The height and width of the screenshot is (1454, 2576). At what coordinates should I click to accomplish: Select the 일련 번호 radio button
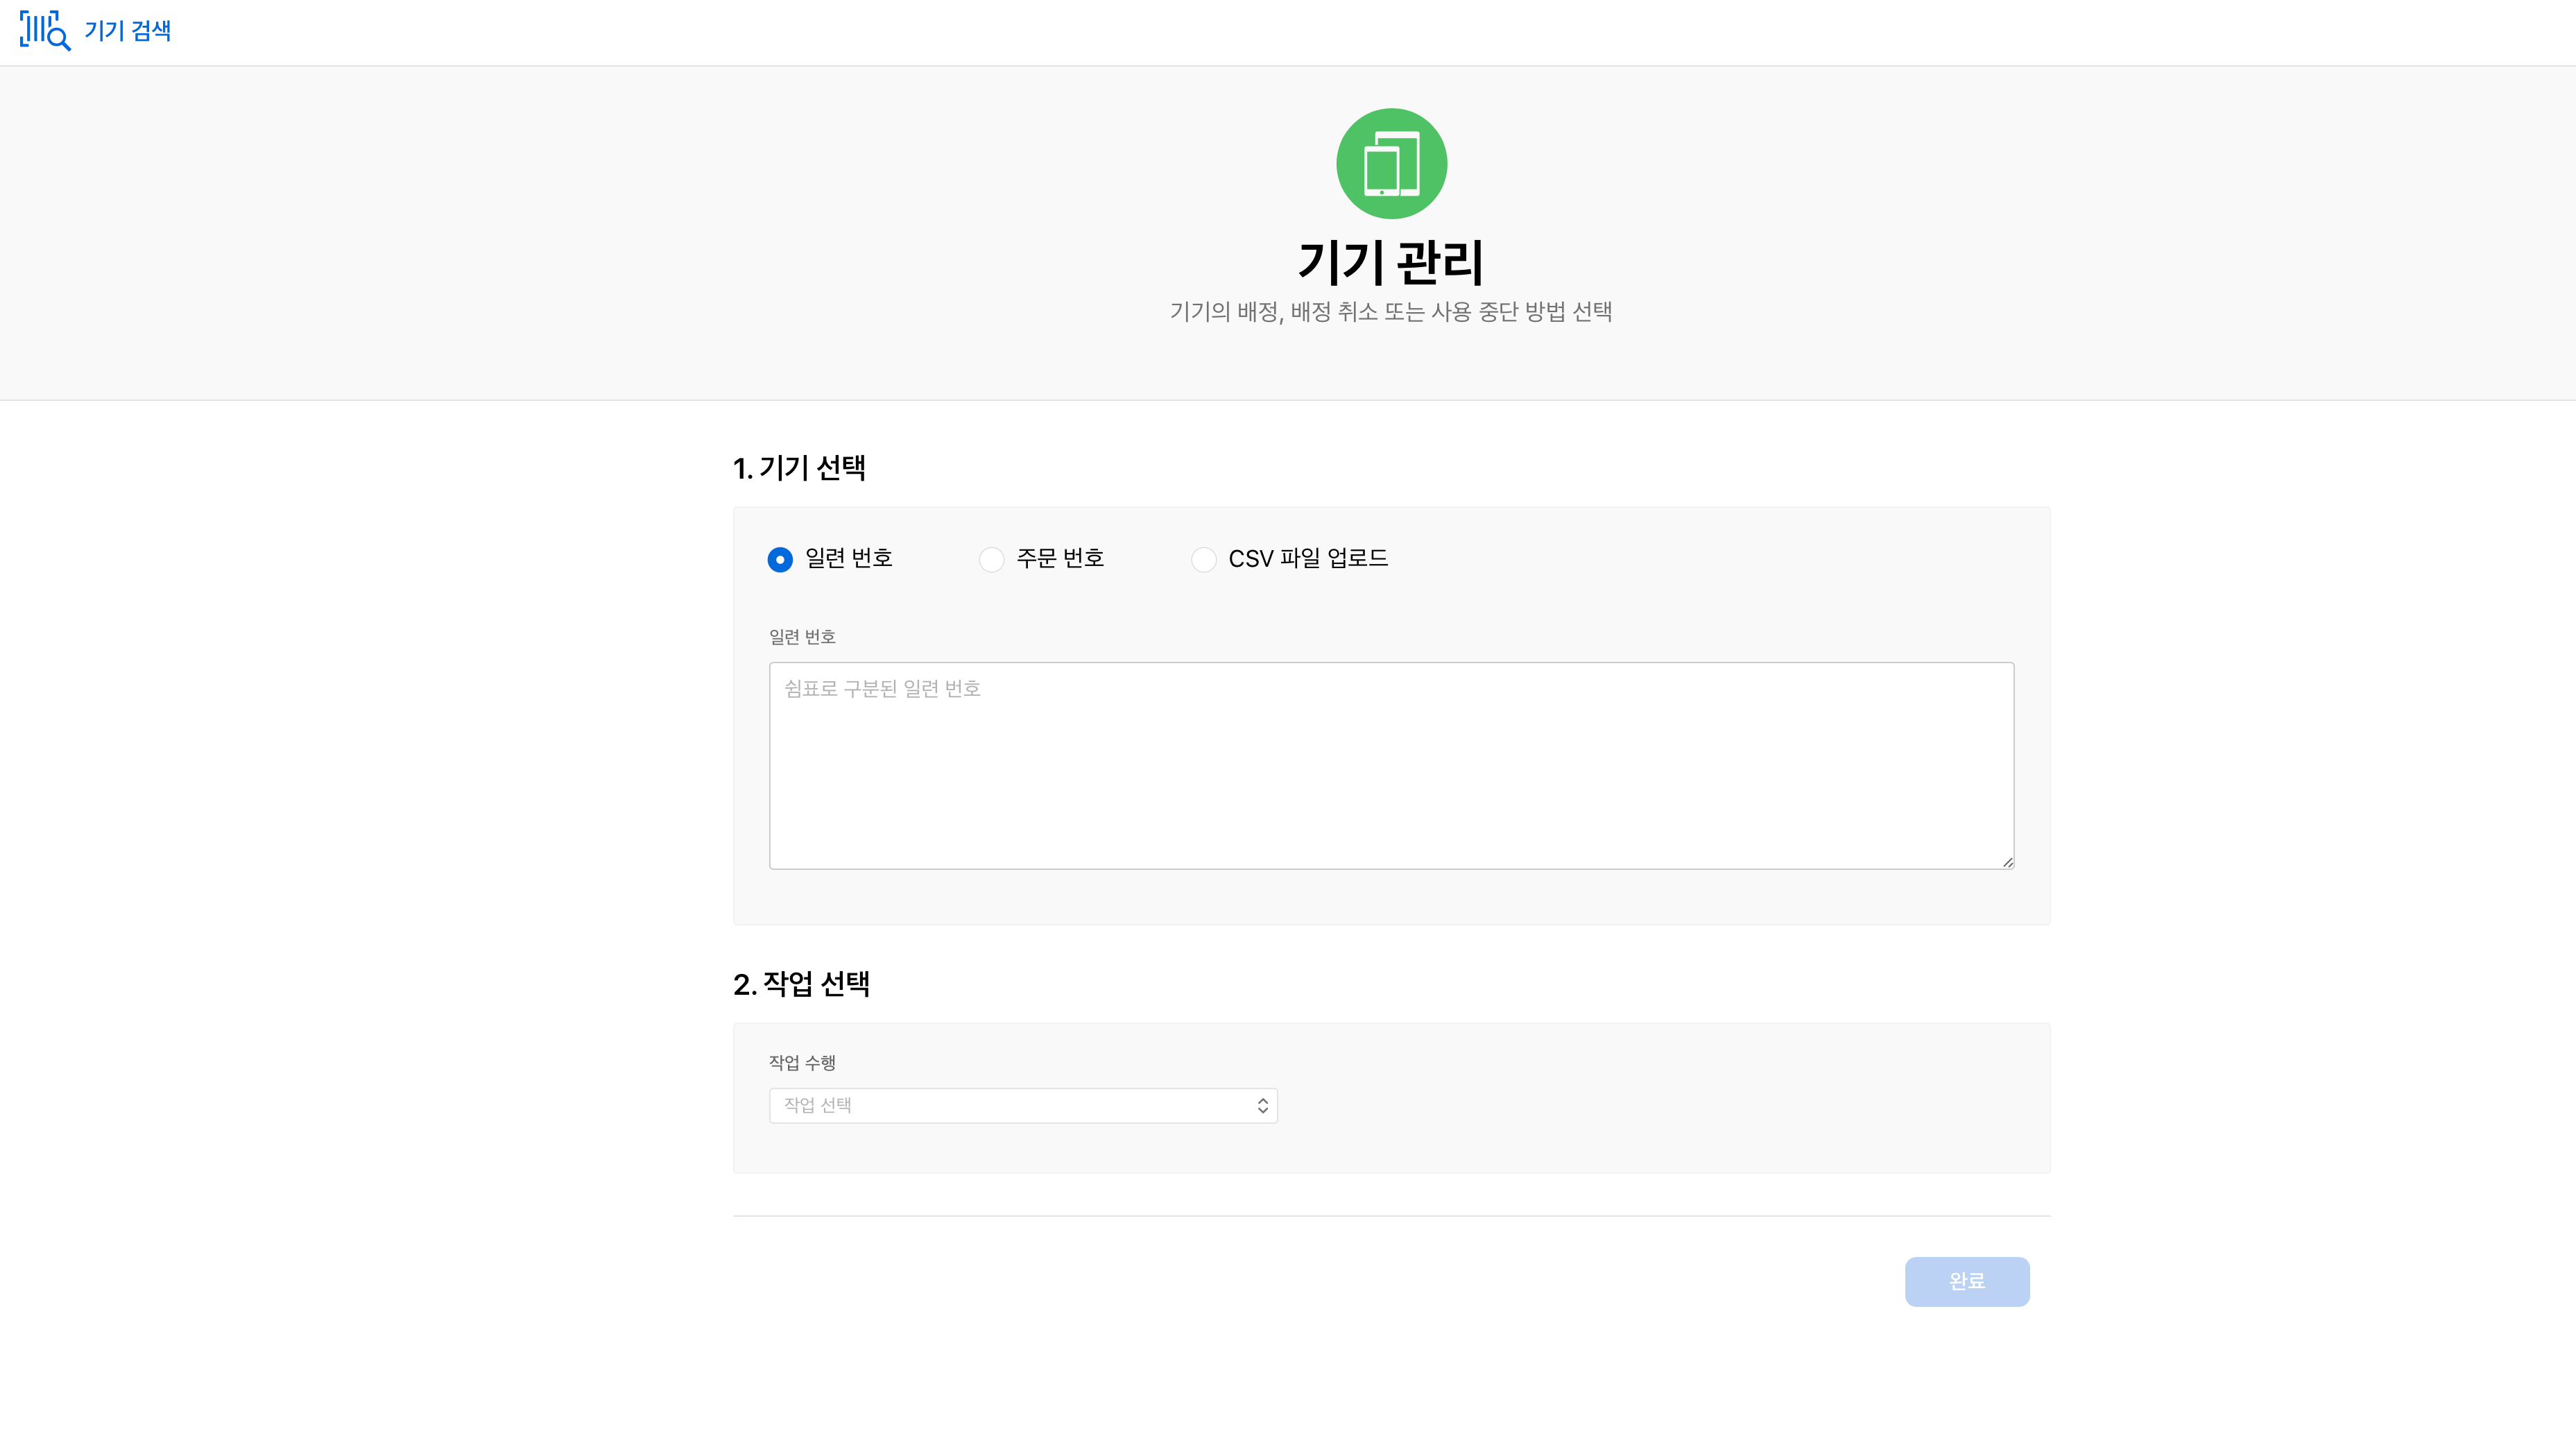click(x=780, y=559)
